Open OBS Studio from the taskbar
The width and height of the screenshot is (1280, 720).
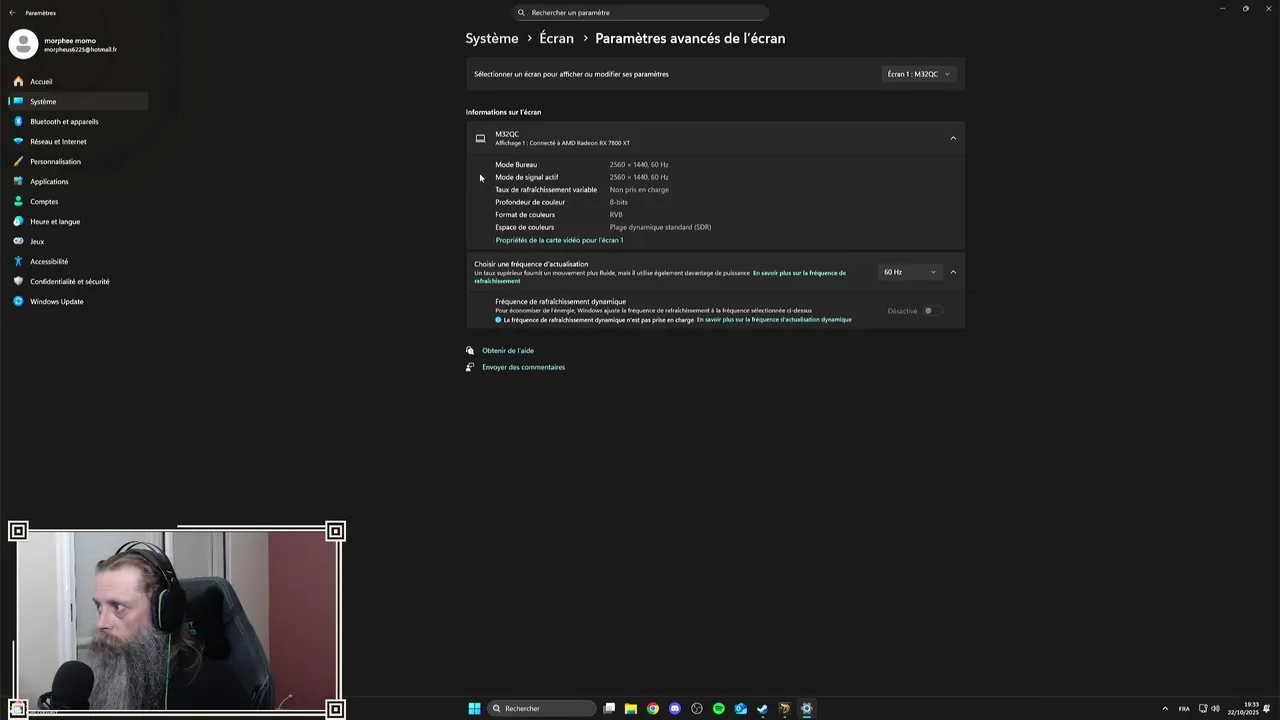pos(697,708)
